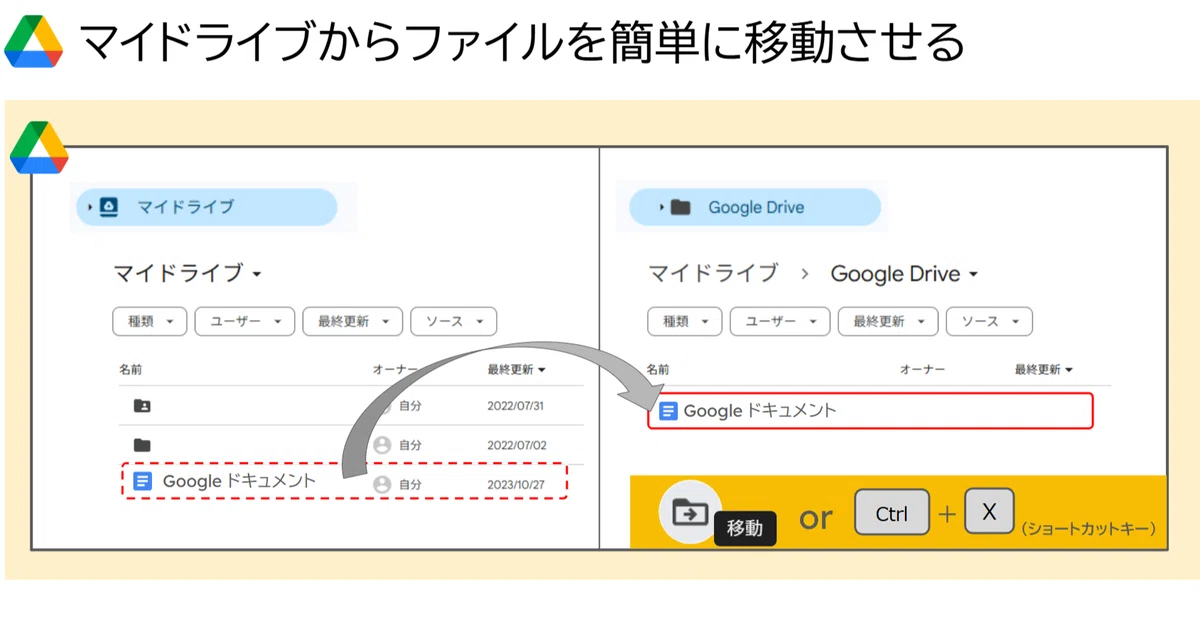Open the ソース filter in left pane
1200x628 pixels.
pos(454,321)
